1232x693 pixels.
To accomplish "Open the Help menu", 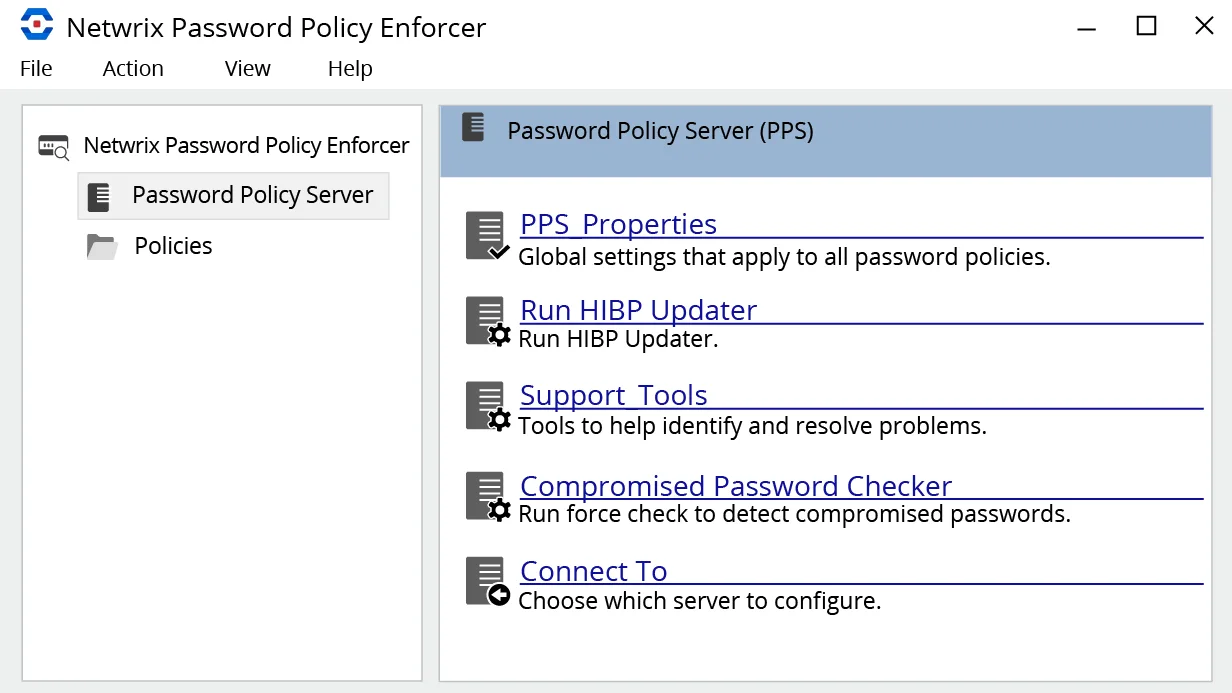I will pos(350,69).
